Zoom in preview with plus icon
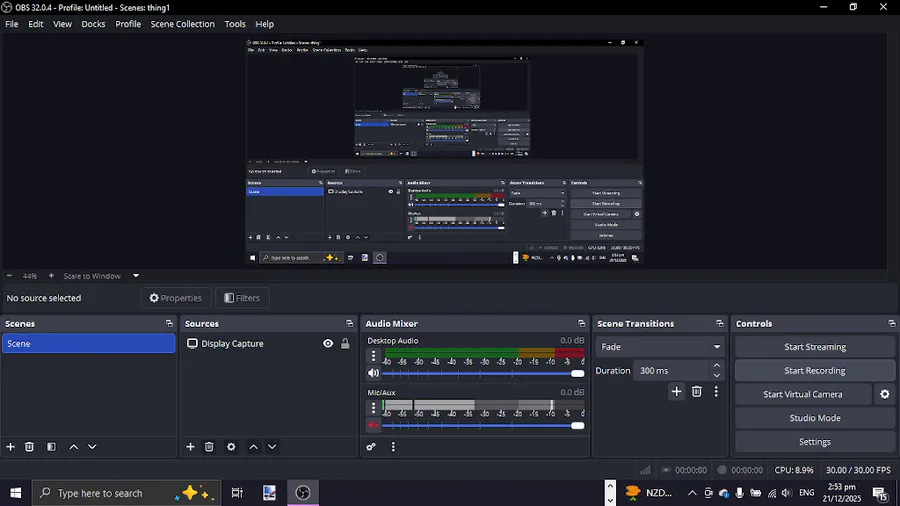Screen dimensions: 900x506 click(x=51, y=276)
